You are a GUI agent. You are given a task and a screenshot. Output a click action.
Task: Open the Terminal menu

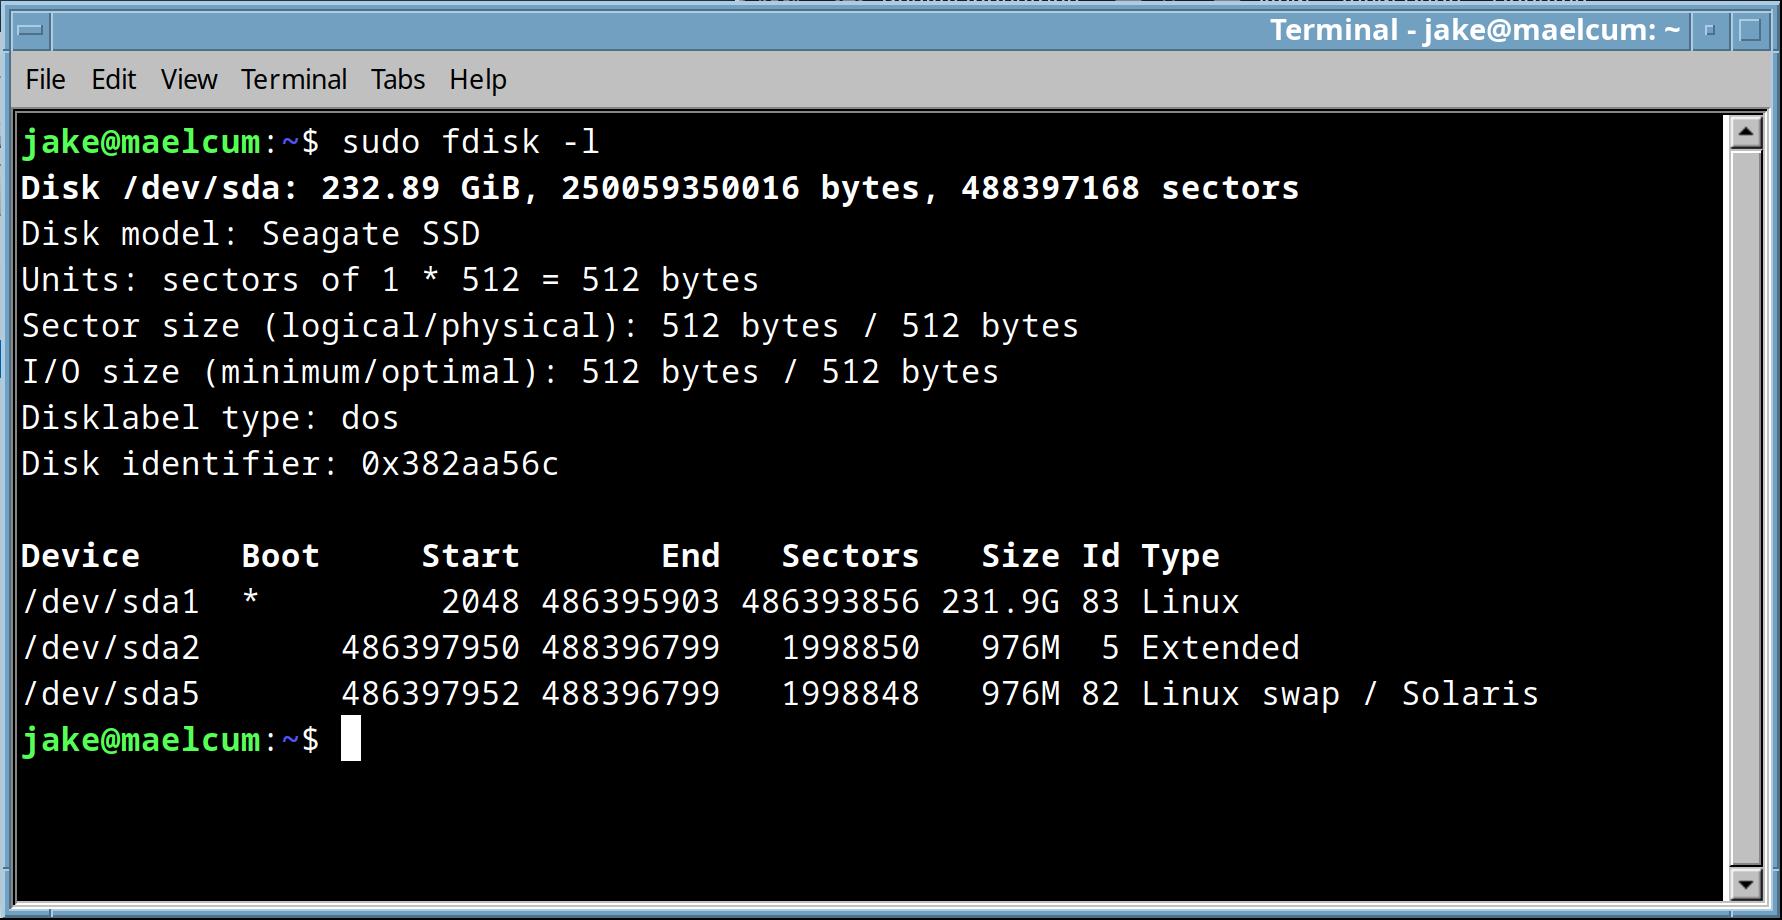[293, 80]
